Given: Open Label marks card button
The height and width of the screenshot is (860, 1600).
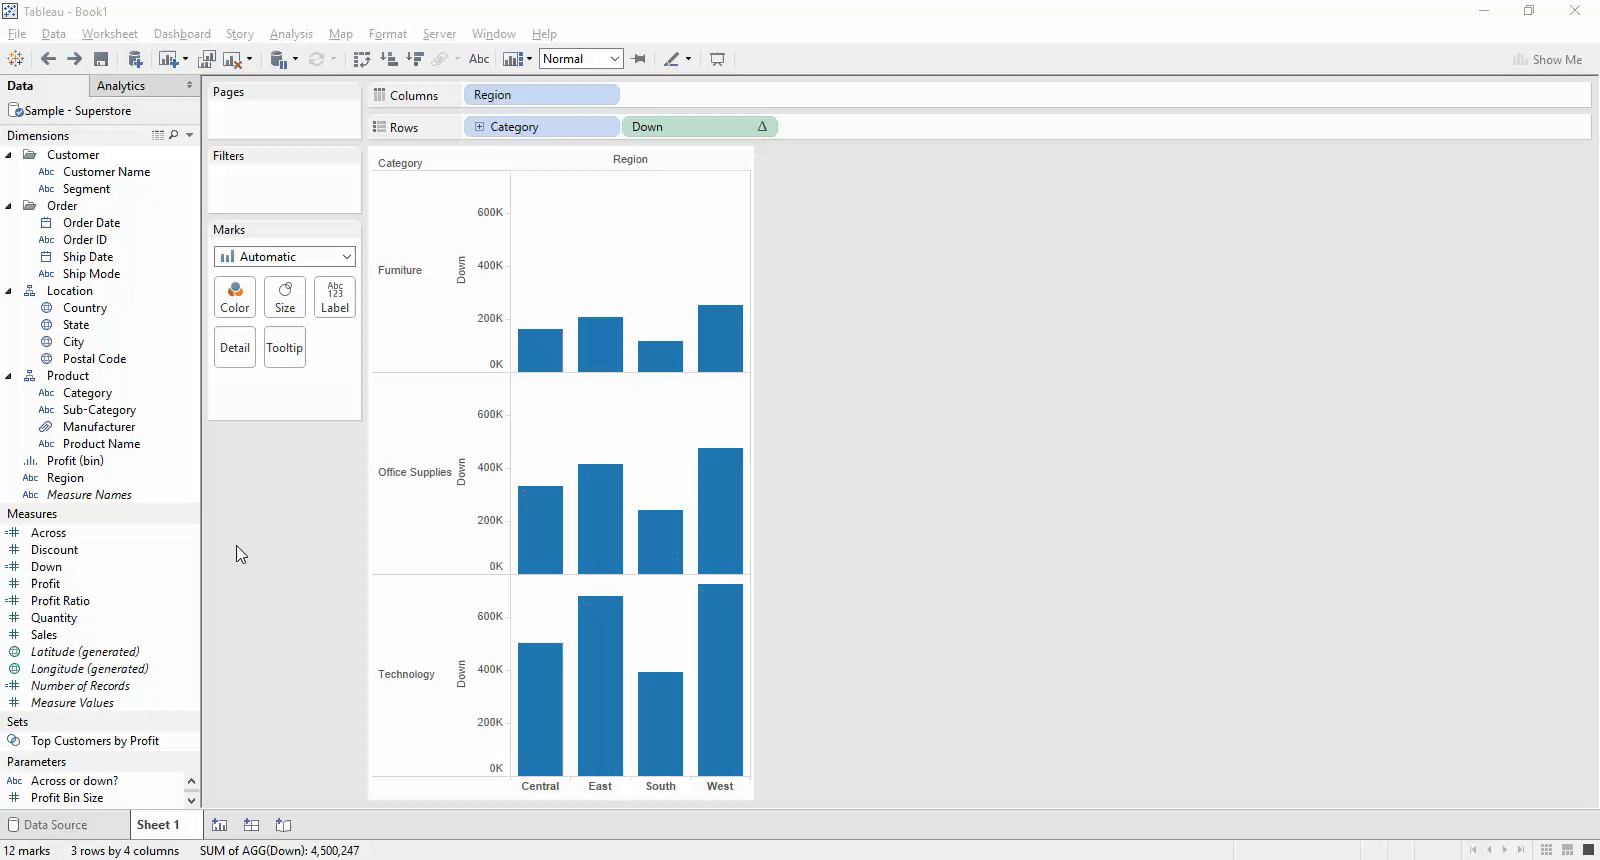Looking at the screenshot, I should click(335, 297).
